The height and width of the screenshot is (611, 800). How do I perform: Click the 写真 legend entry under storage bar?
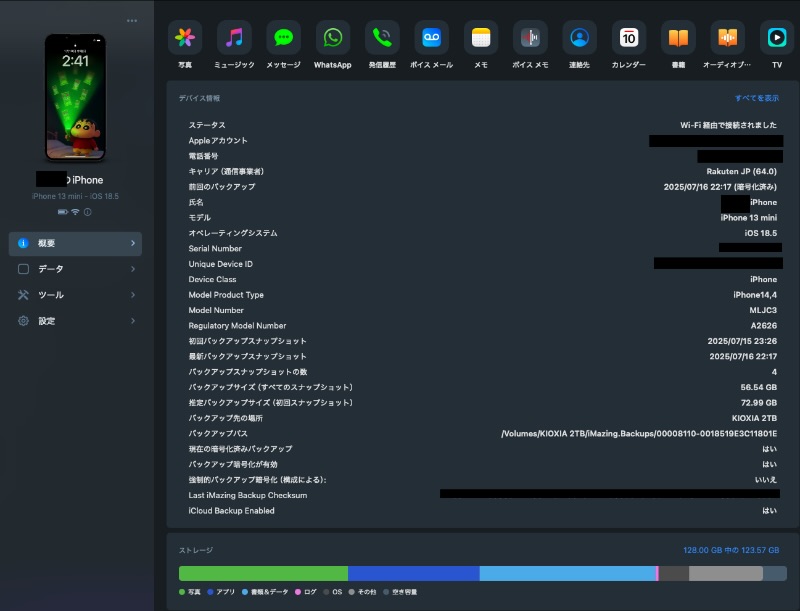click(190, 592)
